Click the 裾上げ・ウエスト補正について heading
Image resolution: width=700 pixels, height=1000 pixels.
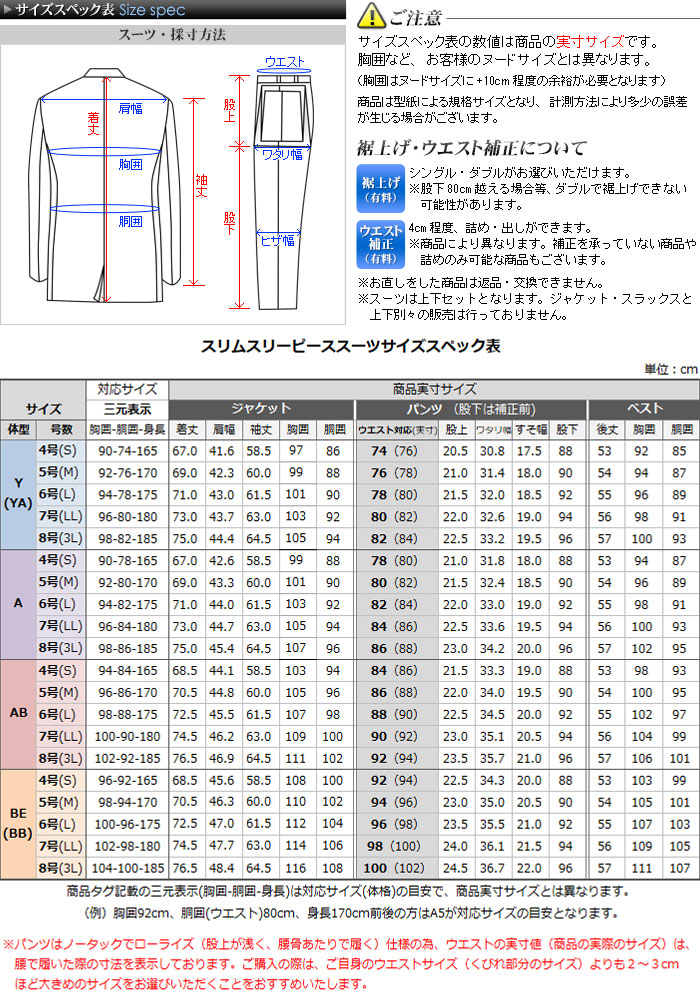[x=471, y=148]
